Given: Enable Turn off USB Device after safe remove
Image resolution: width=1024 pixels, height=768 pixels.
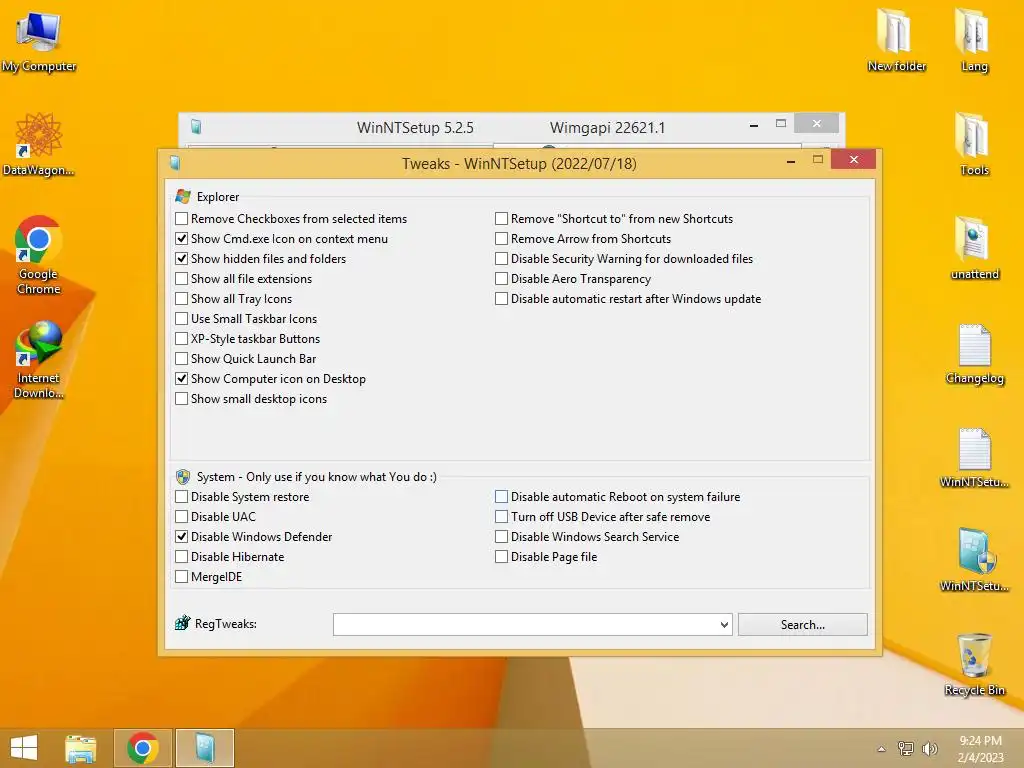Looking at the screenshot, I should click(502, 517).
